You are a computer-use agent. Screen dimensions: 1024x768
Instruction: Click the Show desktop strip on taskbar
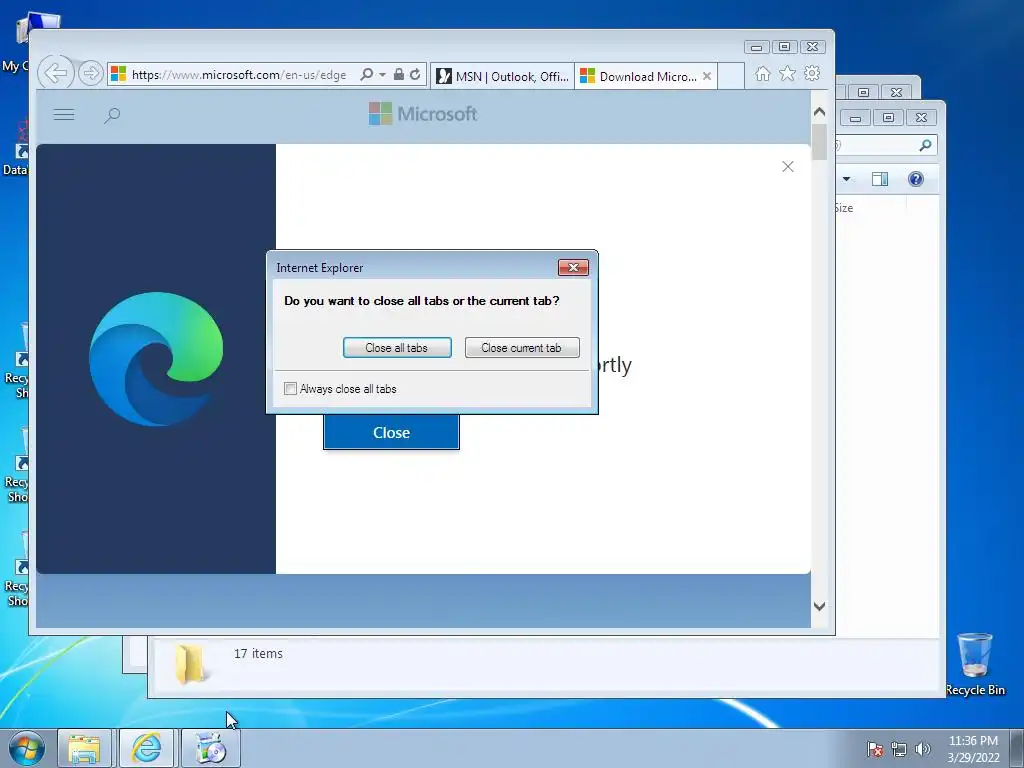coord(1017,748)
